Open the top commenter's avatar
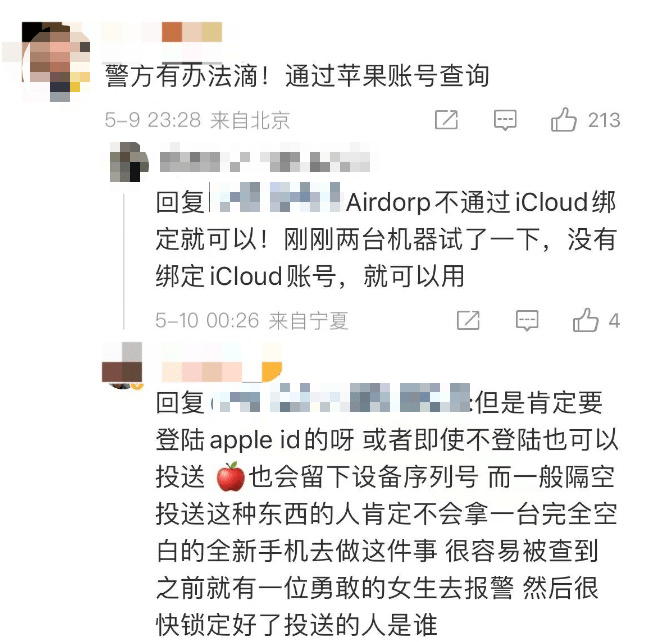Image resolution: width=646 pixels, height=642 pixels. click(x=56, y=61)
